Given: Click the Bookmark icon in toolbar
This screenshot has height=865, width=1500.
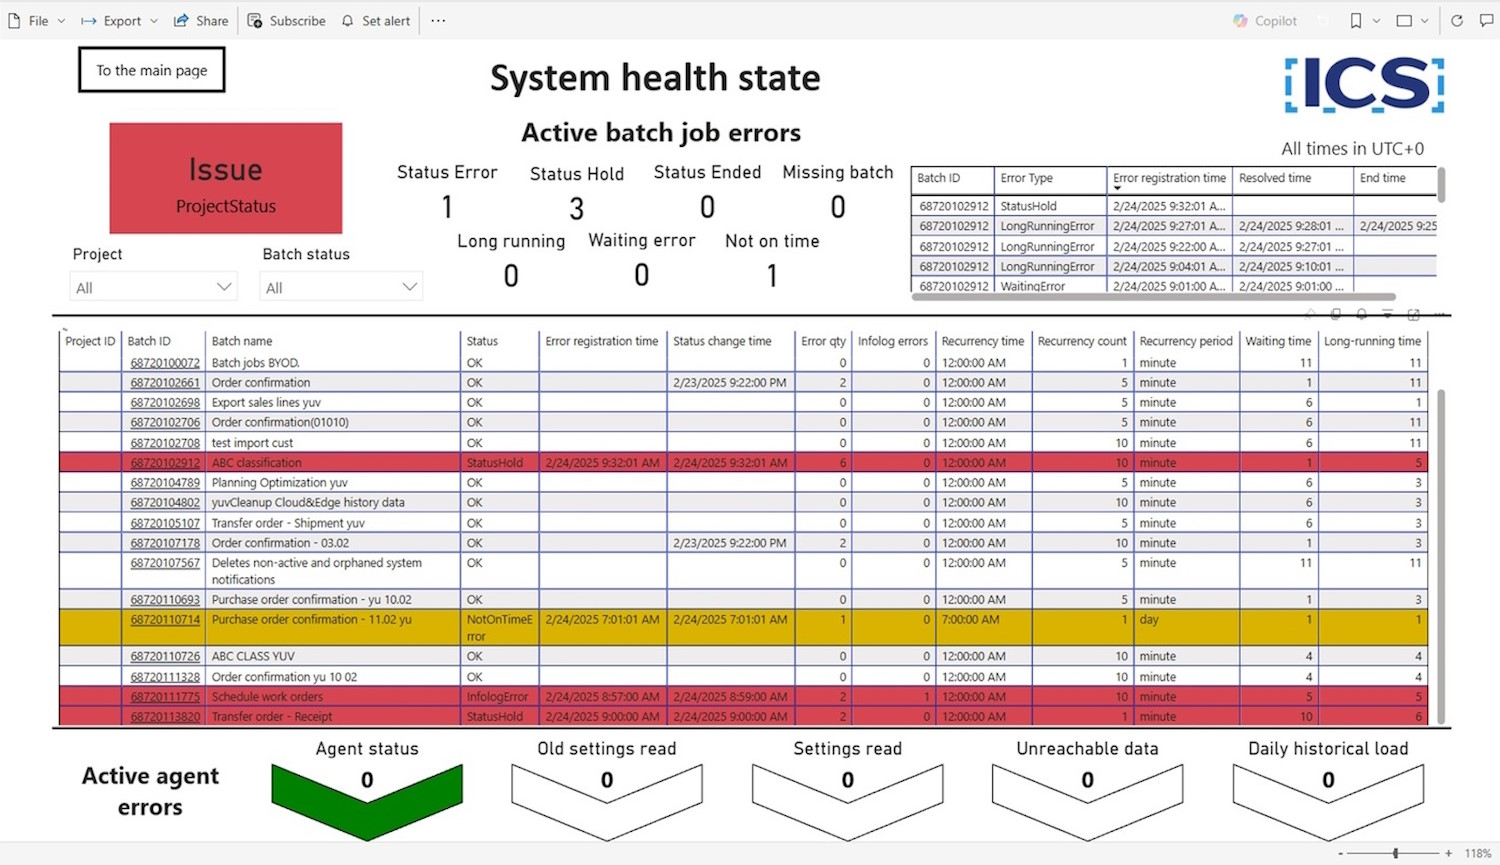Looking at the screenshot, I should pos(1356,20).
